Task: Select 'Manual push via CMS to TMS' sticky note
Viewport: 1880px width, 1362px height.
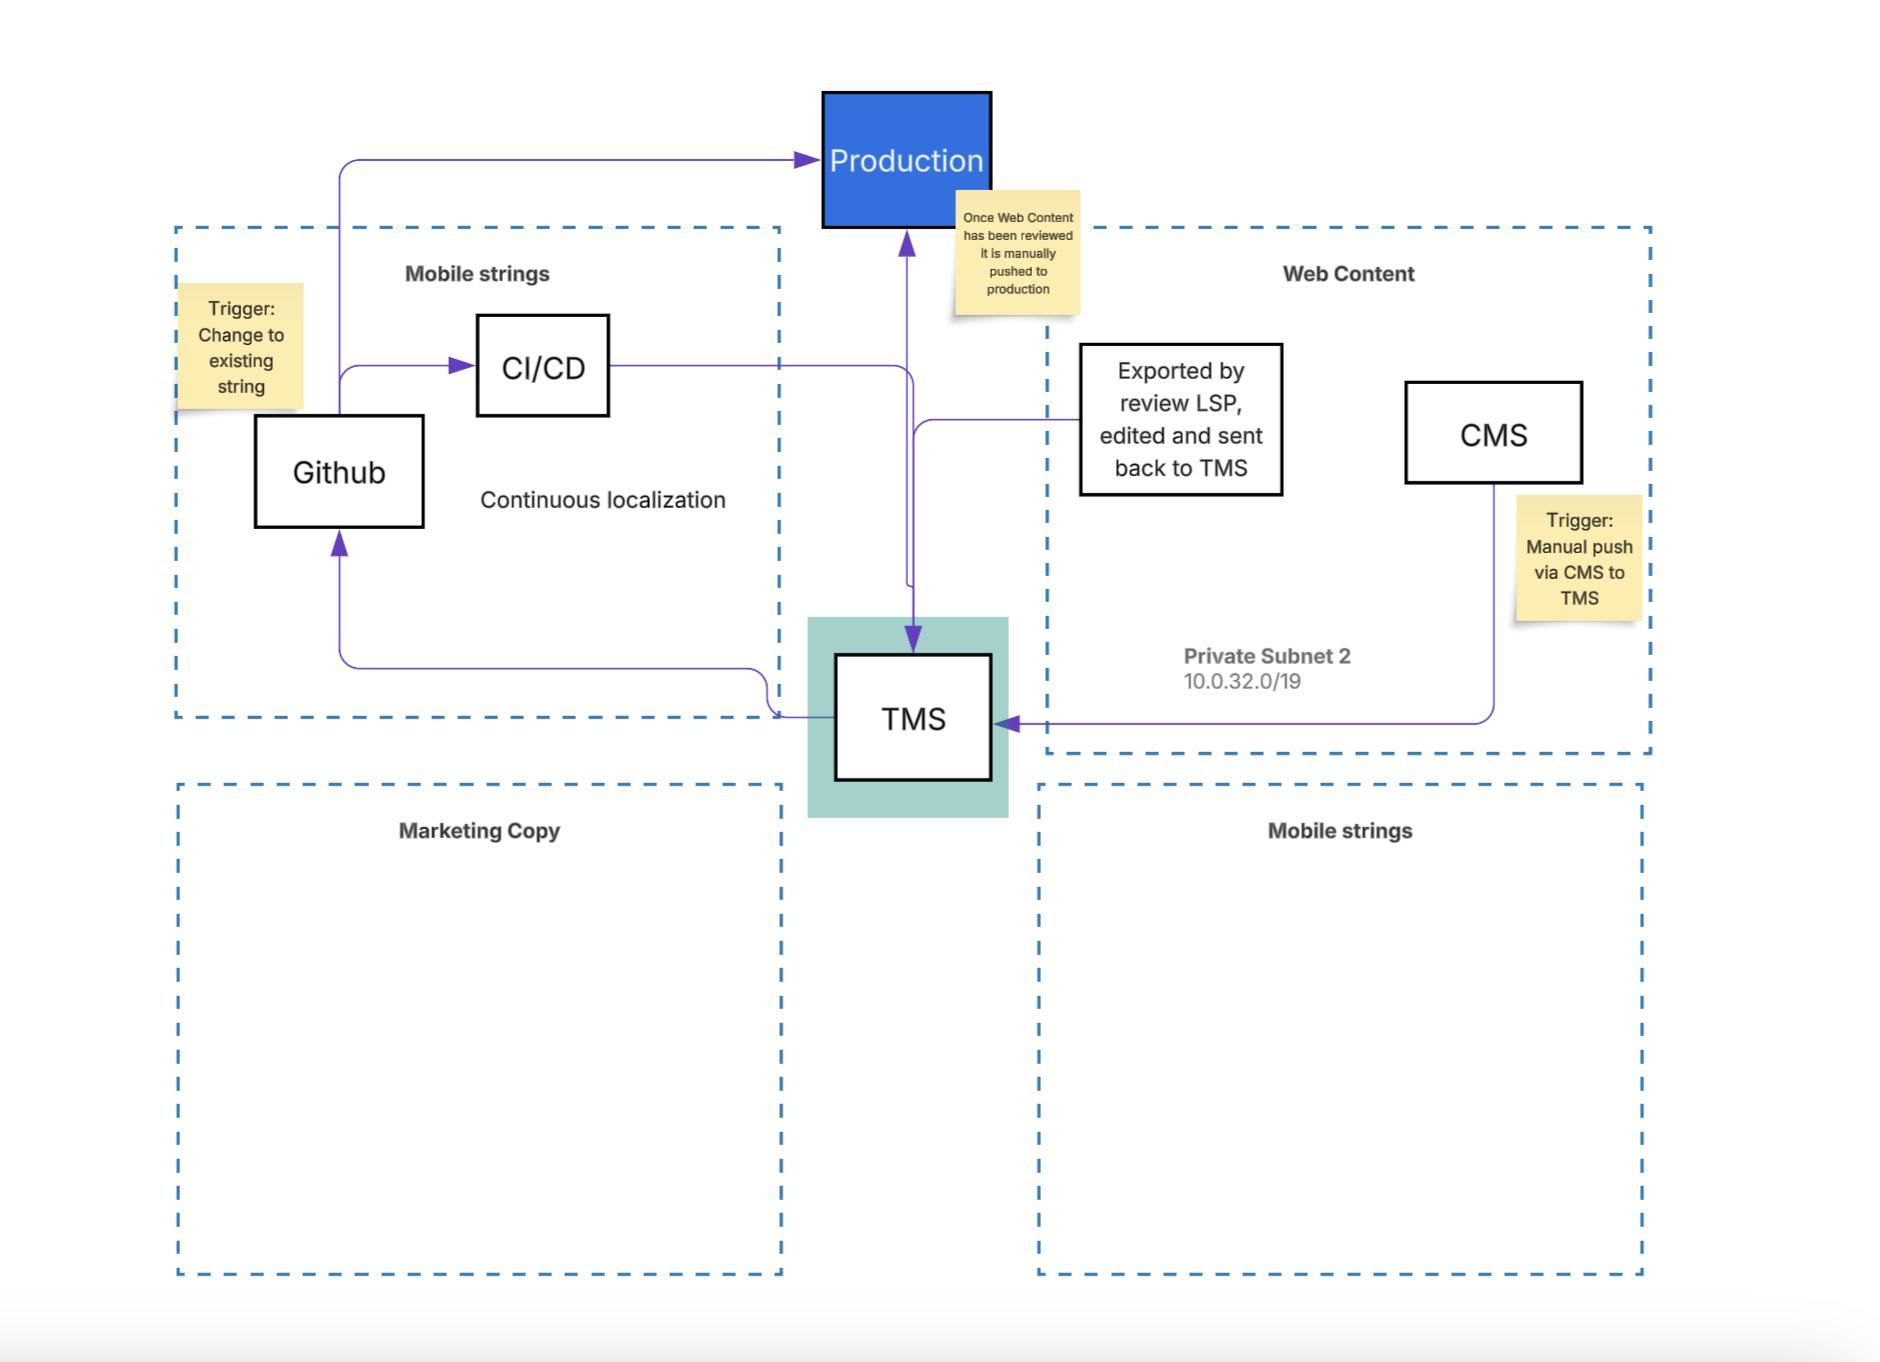Action: (1579, 559)
